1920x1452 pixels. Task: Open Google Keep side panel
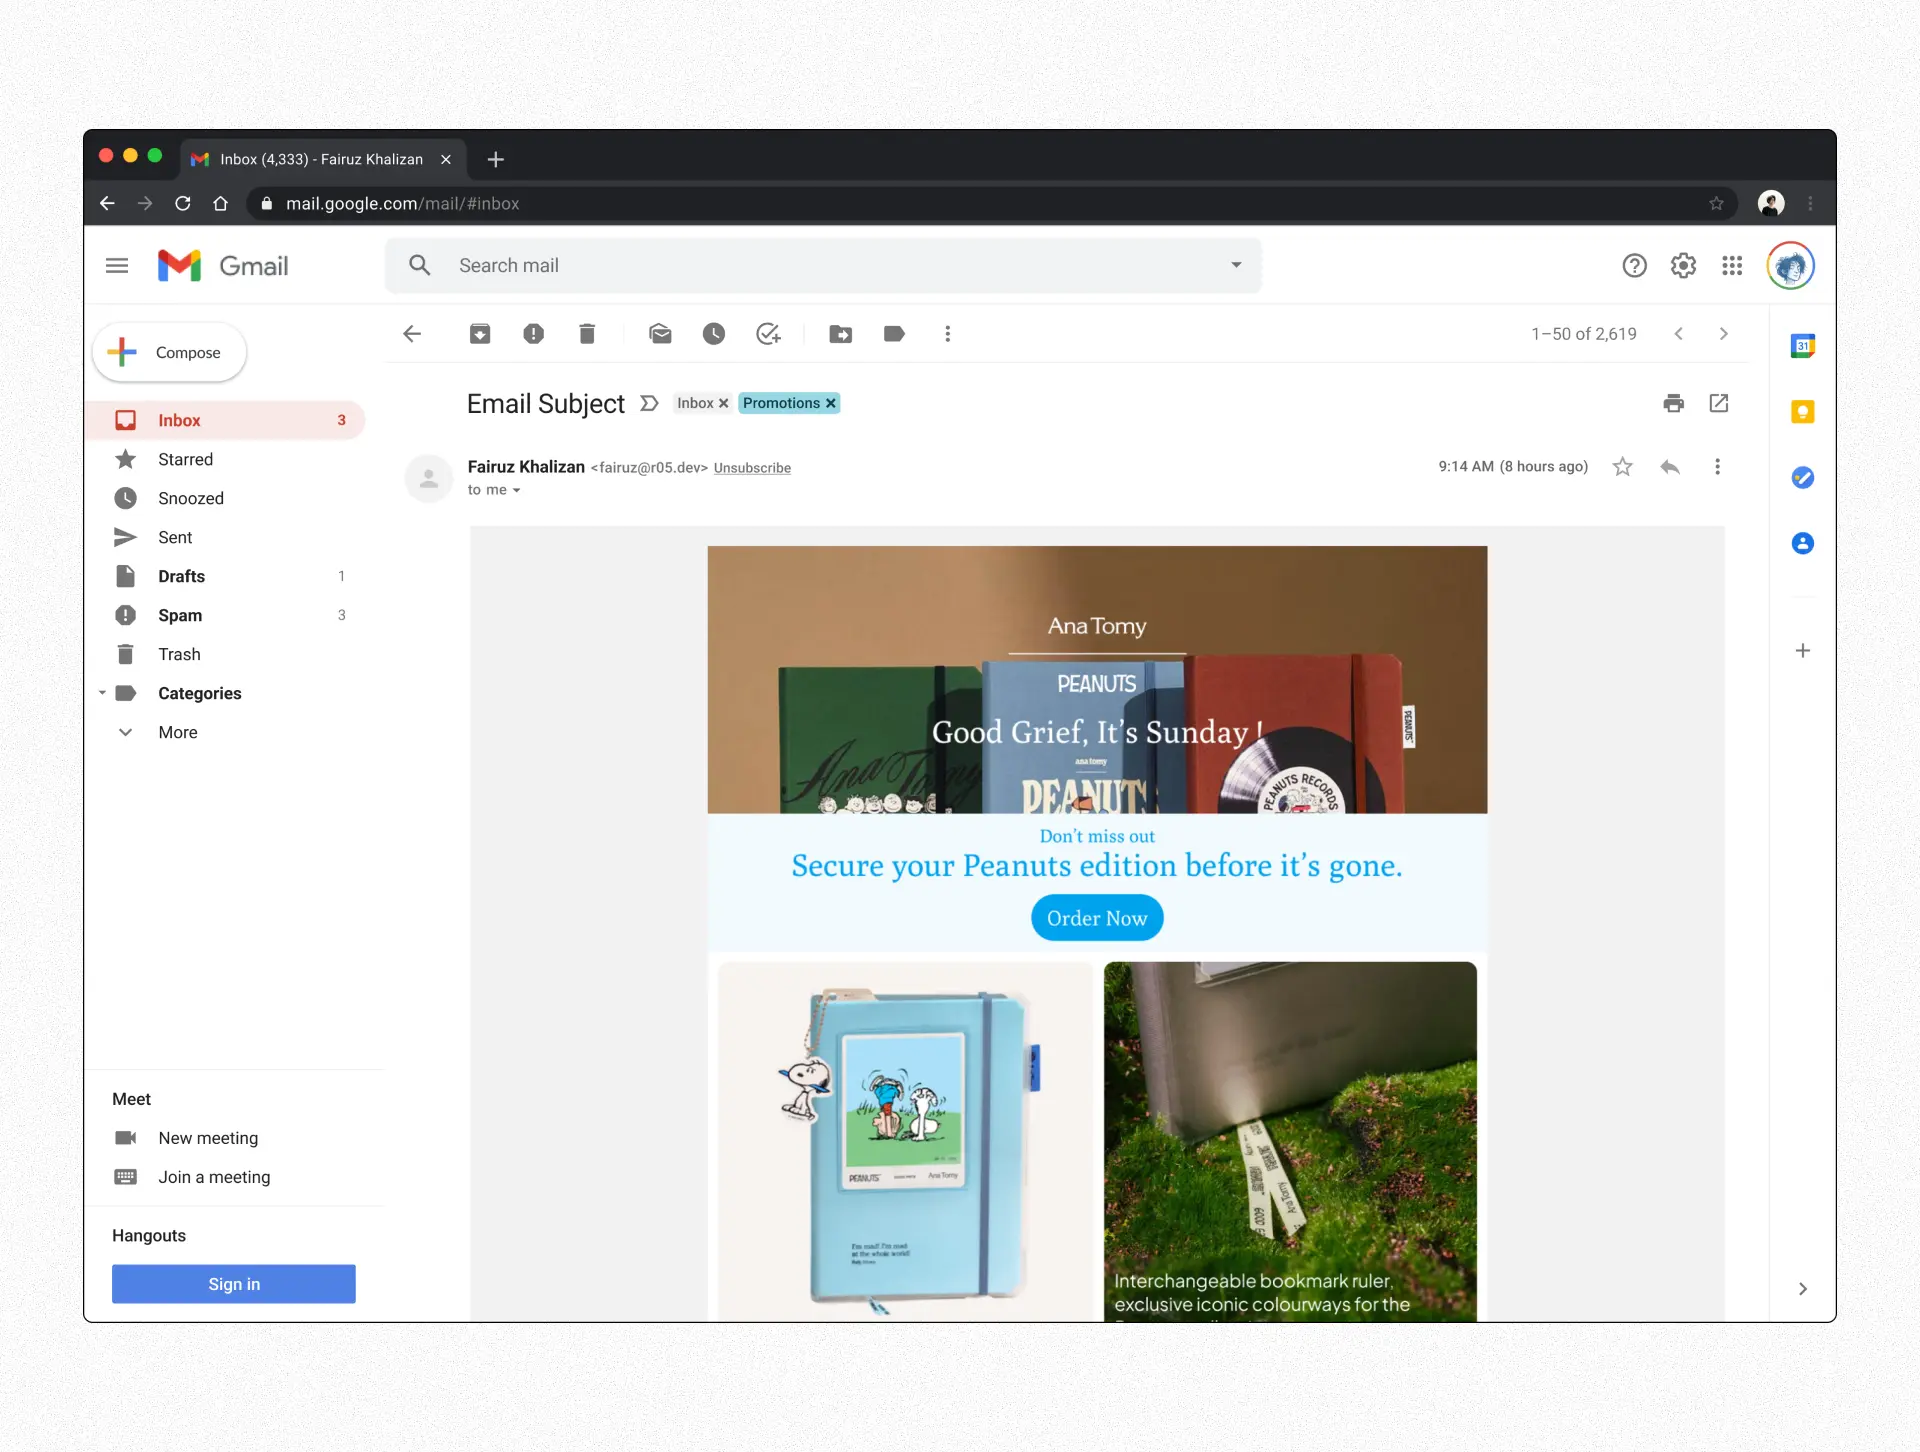click(1803, 412)
